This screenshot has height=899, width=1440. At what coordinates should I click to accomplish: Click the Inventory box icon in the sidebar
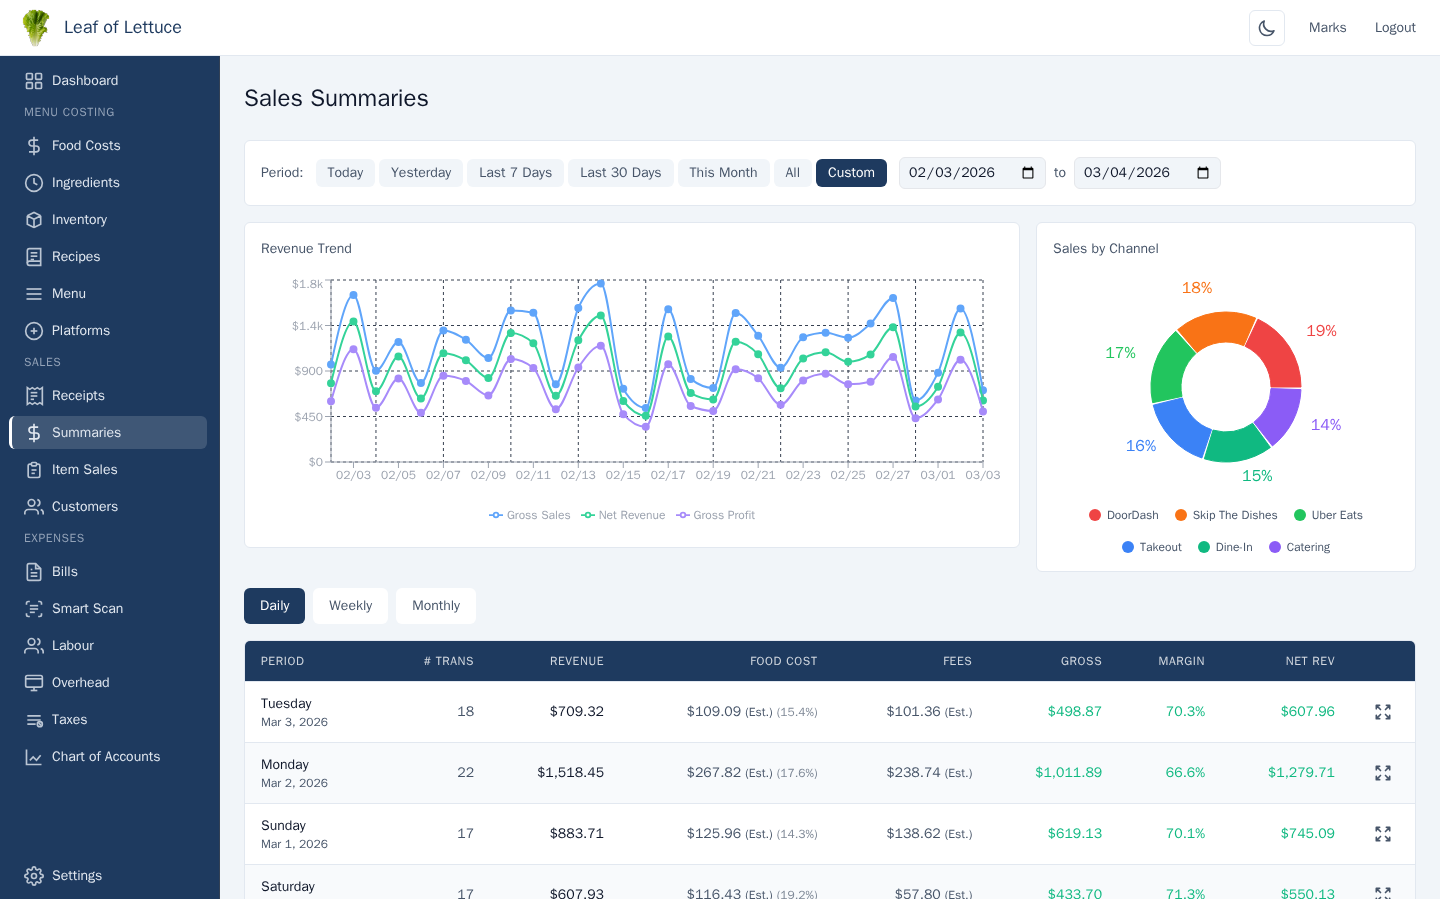(x=34, y=220)
